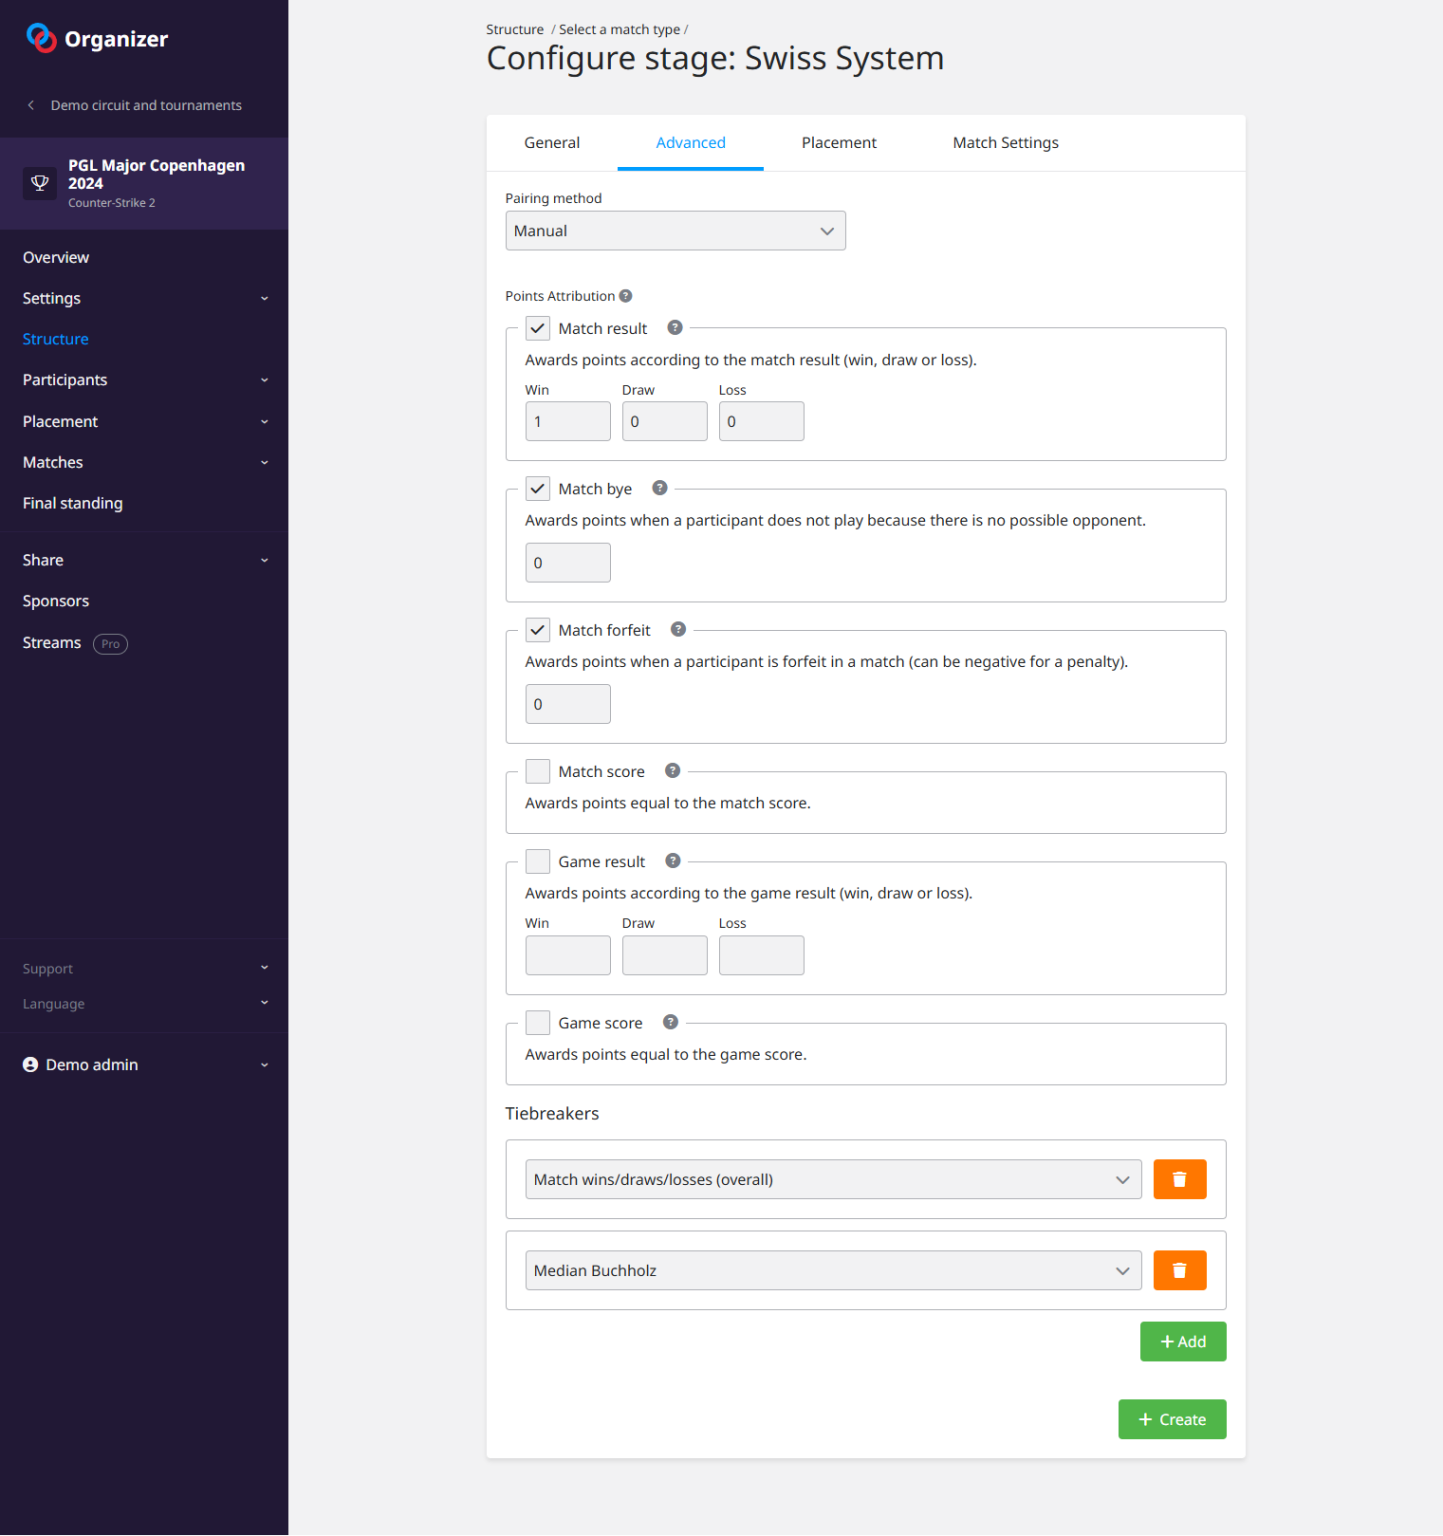The image size is (1443, 1536).
Task: Open the Median Buchholz tiebreaker dropdown
Action: (832, 1270)
